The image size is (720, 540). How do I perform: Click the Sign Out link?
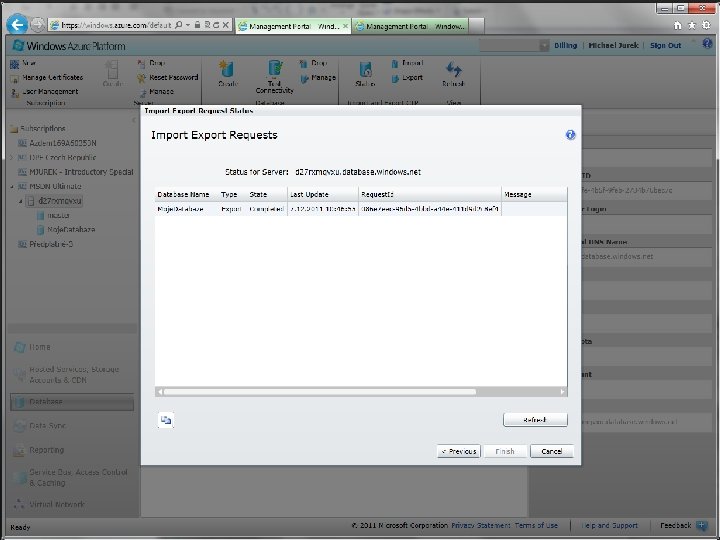coord(665,45)
